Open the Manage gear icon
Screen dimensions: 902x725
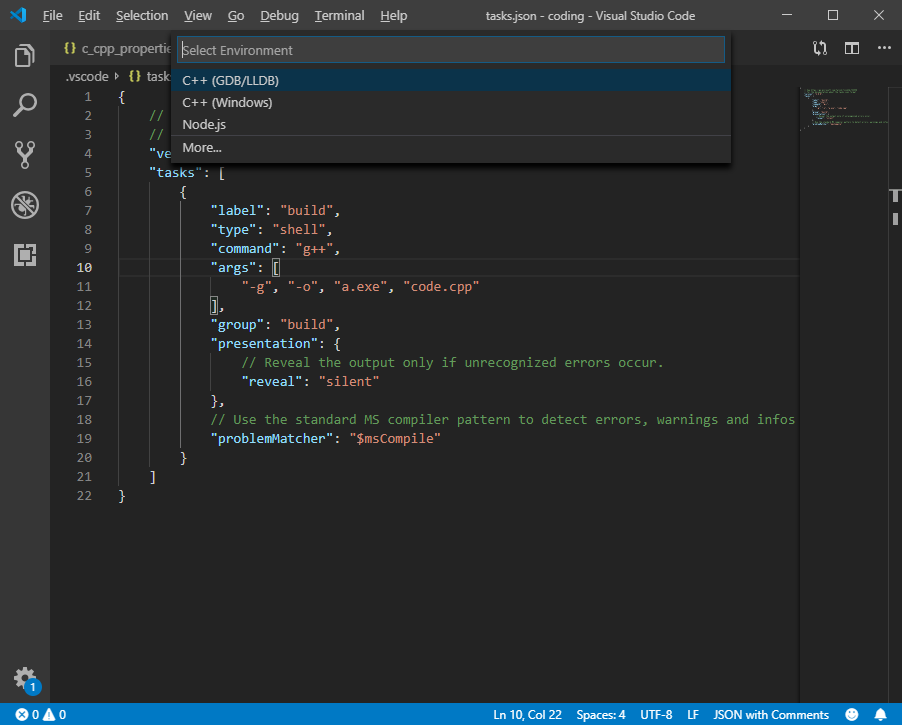pyautogui.click(x=24, y=679)
